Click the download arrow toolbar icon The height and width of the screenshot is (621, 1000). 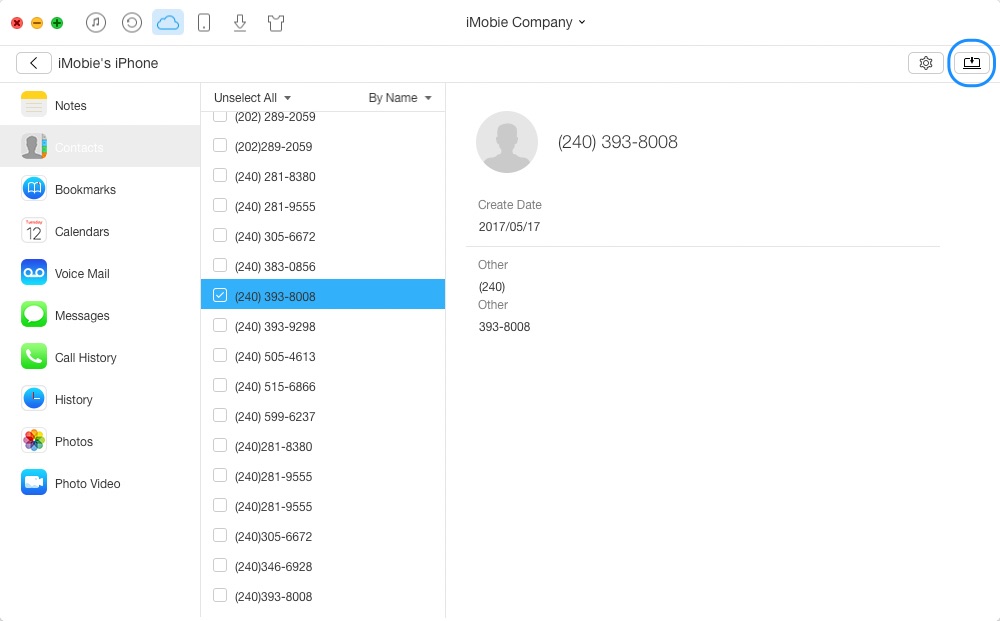(240, 22)
